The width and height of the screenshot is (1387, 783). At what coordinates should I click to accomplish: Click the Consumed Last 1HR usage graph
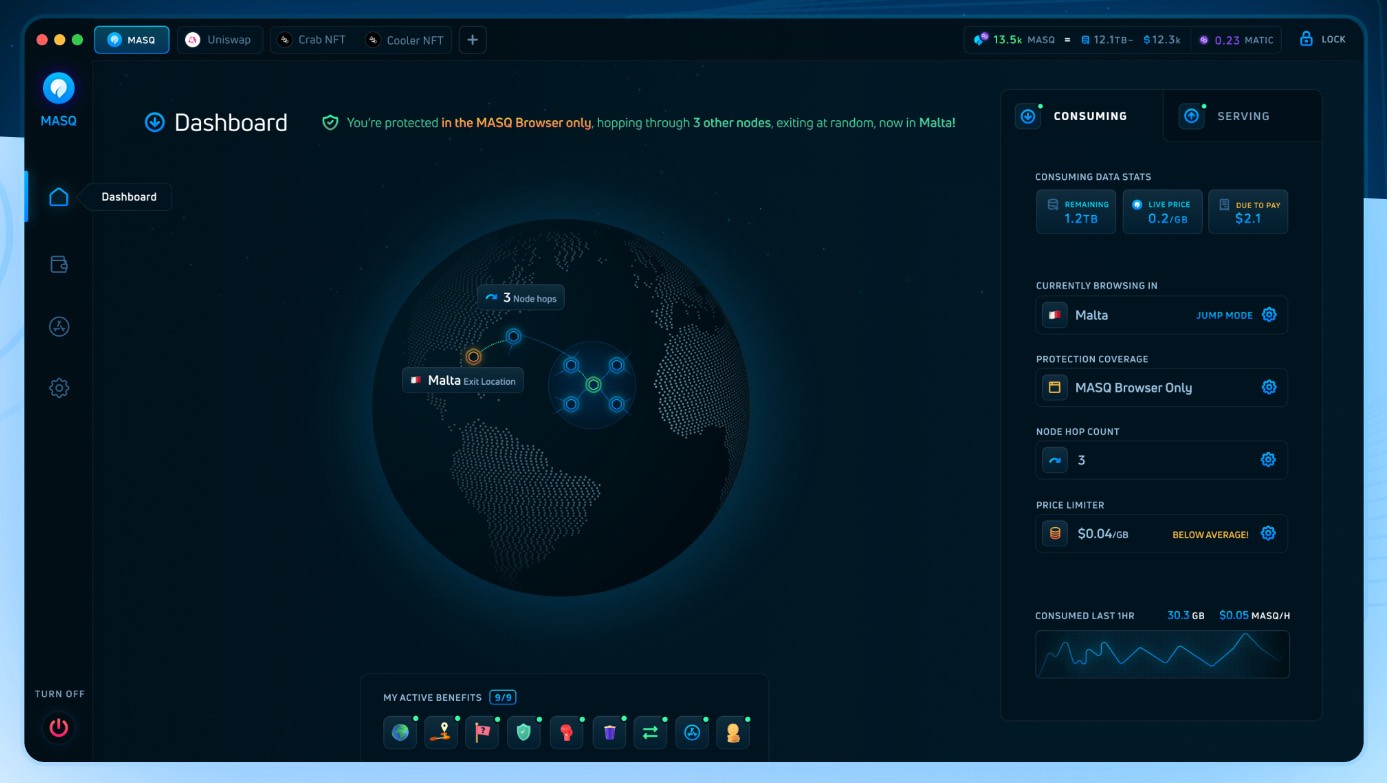pyautogui.click(x=1162, y=654)
